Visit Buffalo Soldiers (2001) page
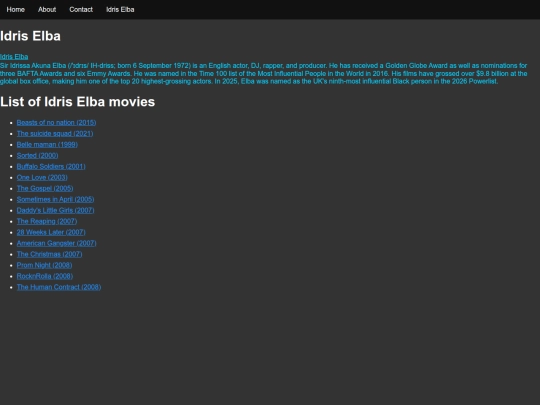Viewport: 540px width, 405px height. pos(51,167)
